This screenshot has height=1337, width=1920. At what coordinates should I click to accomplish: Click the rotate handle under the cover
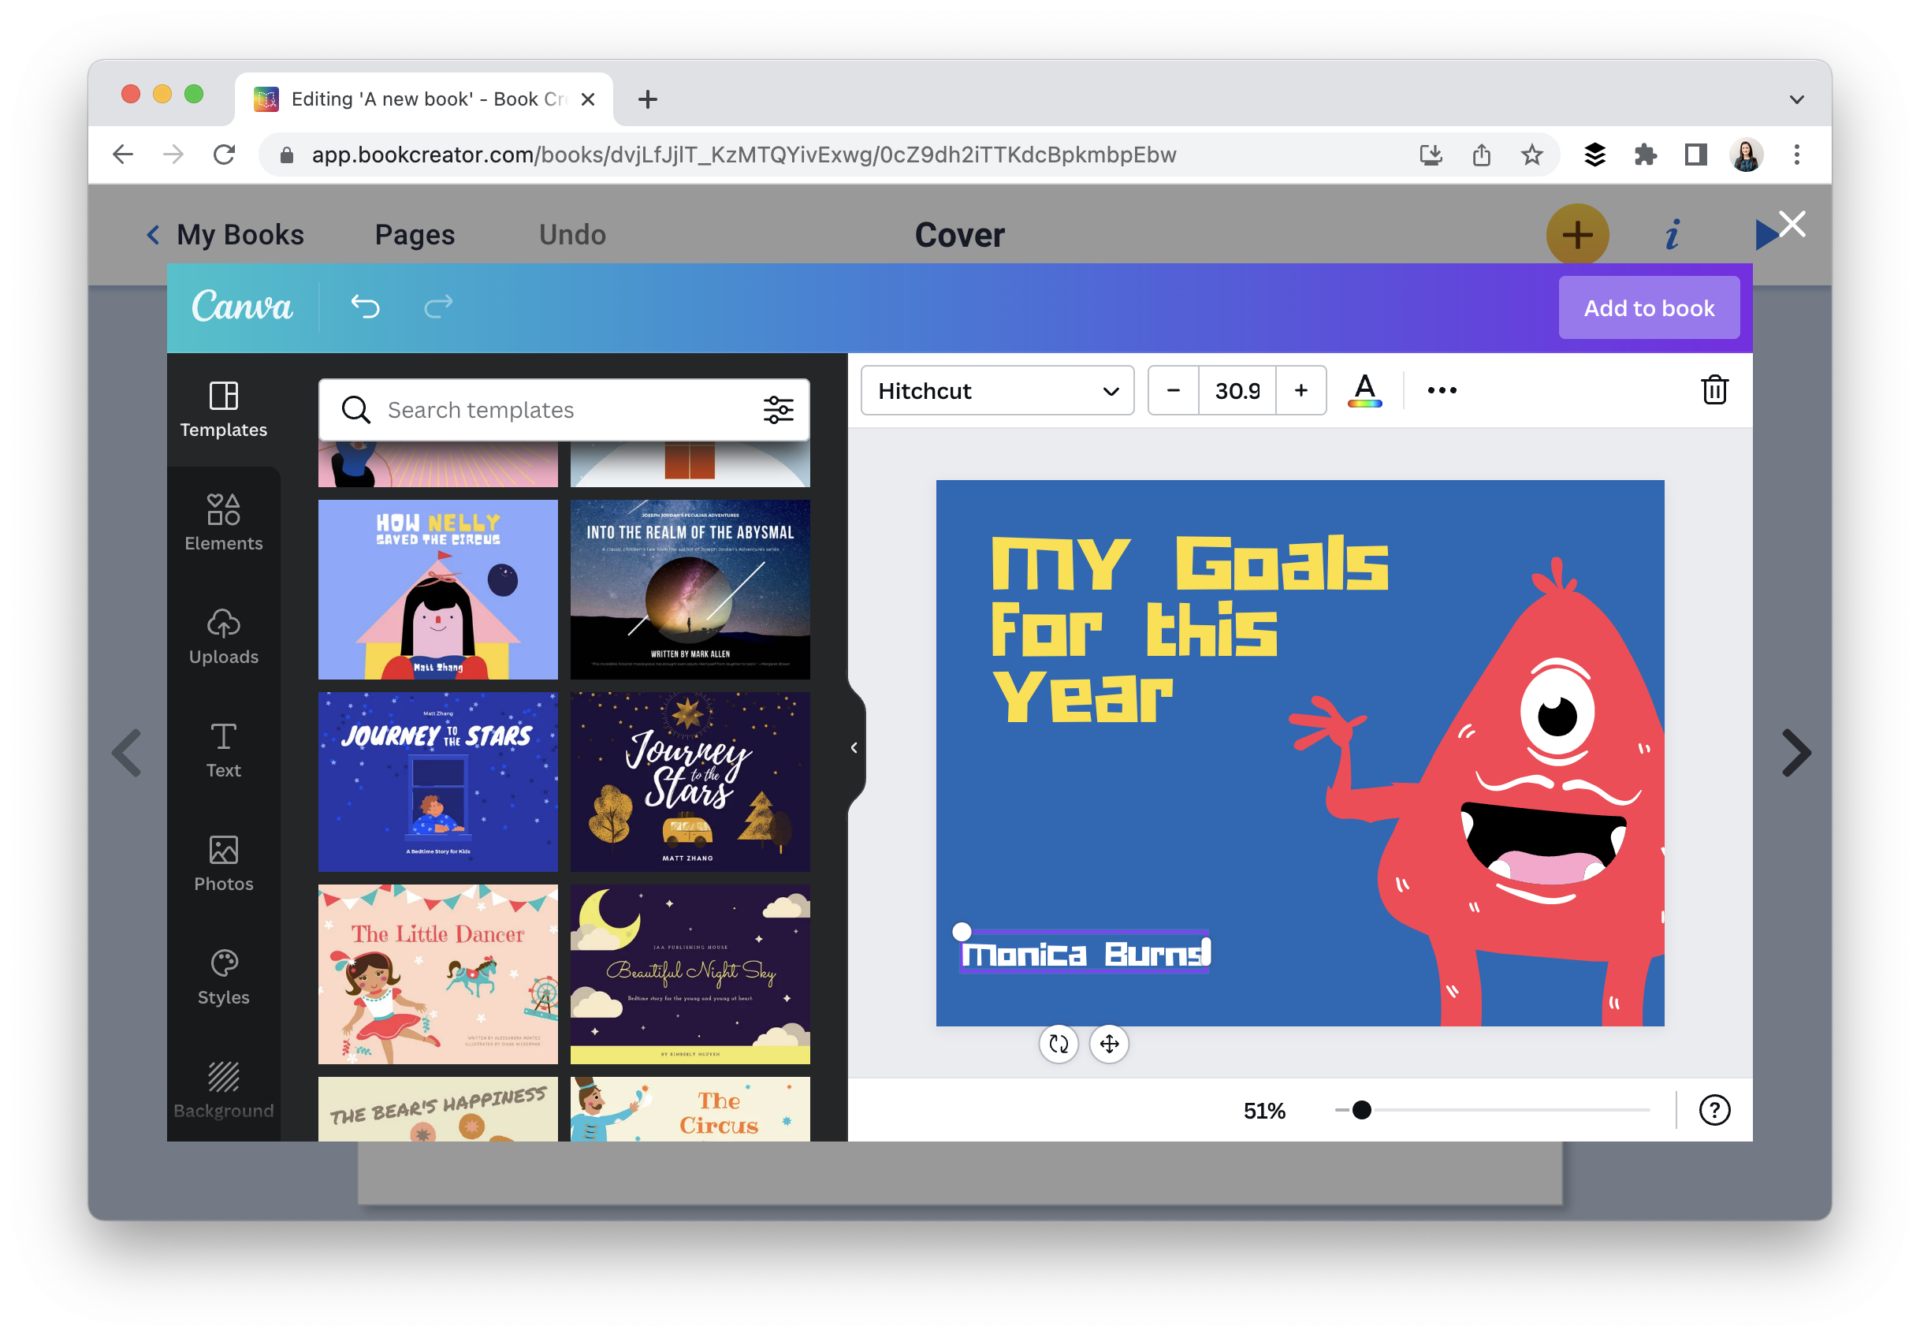point(1059,1044)
